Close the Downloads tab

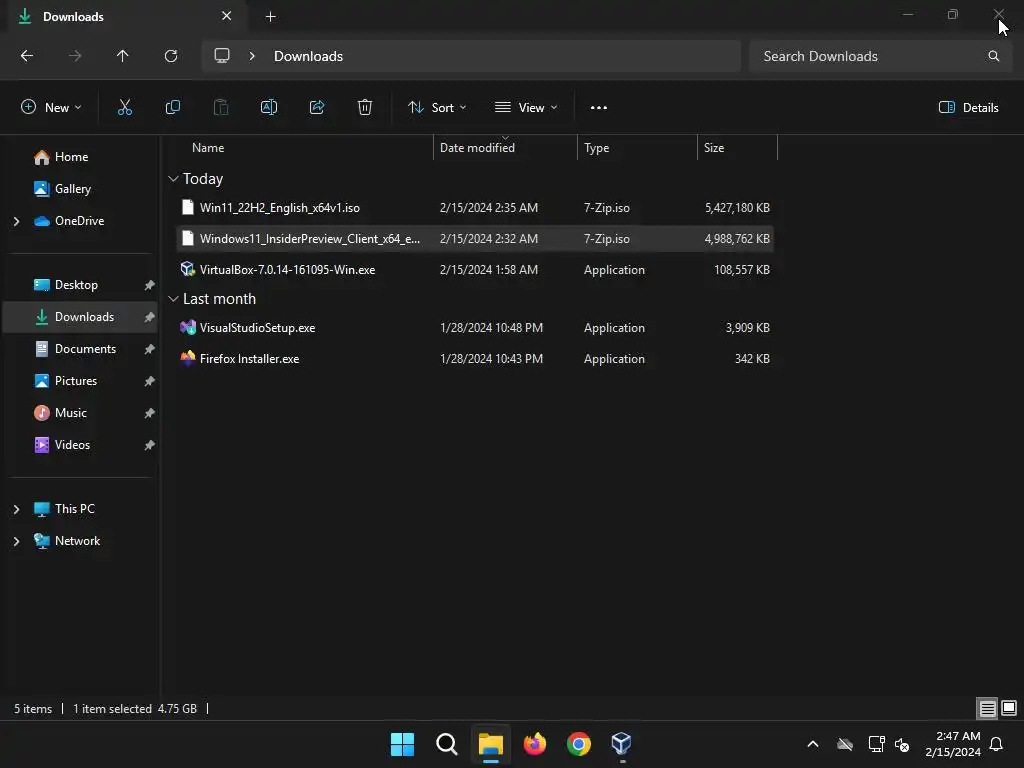point(226,16)
